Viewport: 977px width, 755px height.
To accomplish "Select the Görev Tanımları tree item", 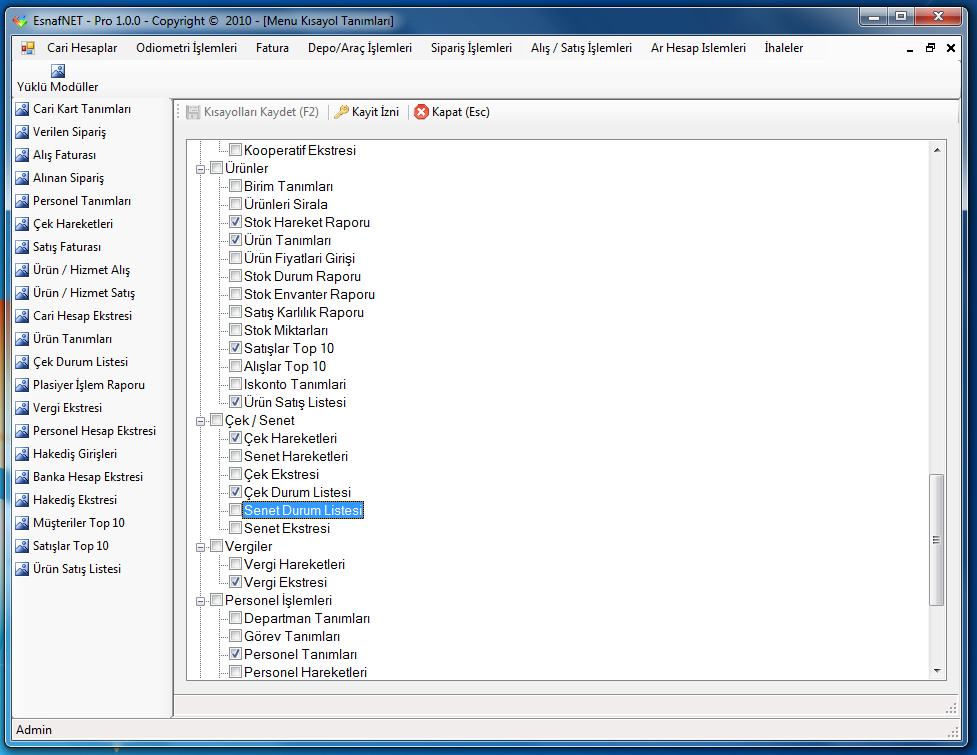I will 292,636.
